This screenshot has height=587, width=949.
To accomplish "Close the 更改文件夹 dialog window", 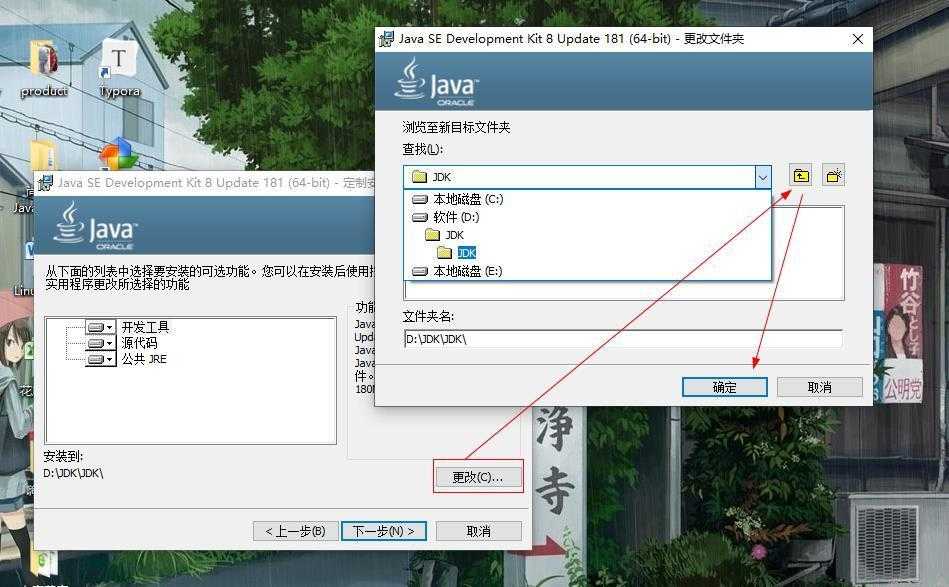I will tap(858, 39).
